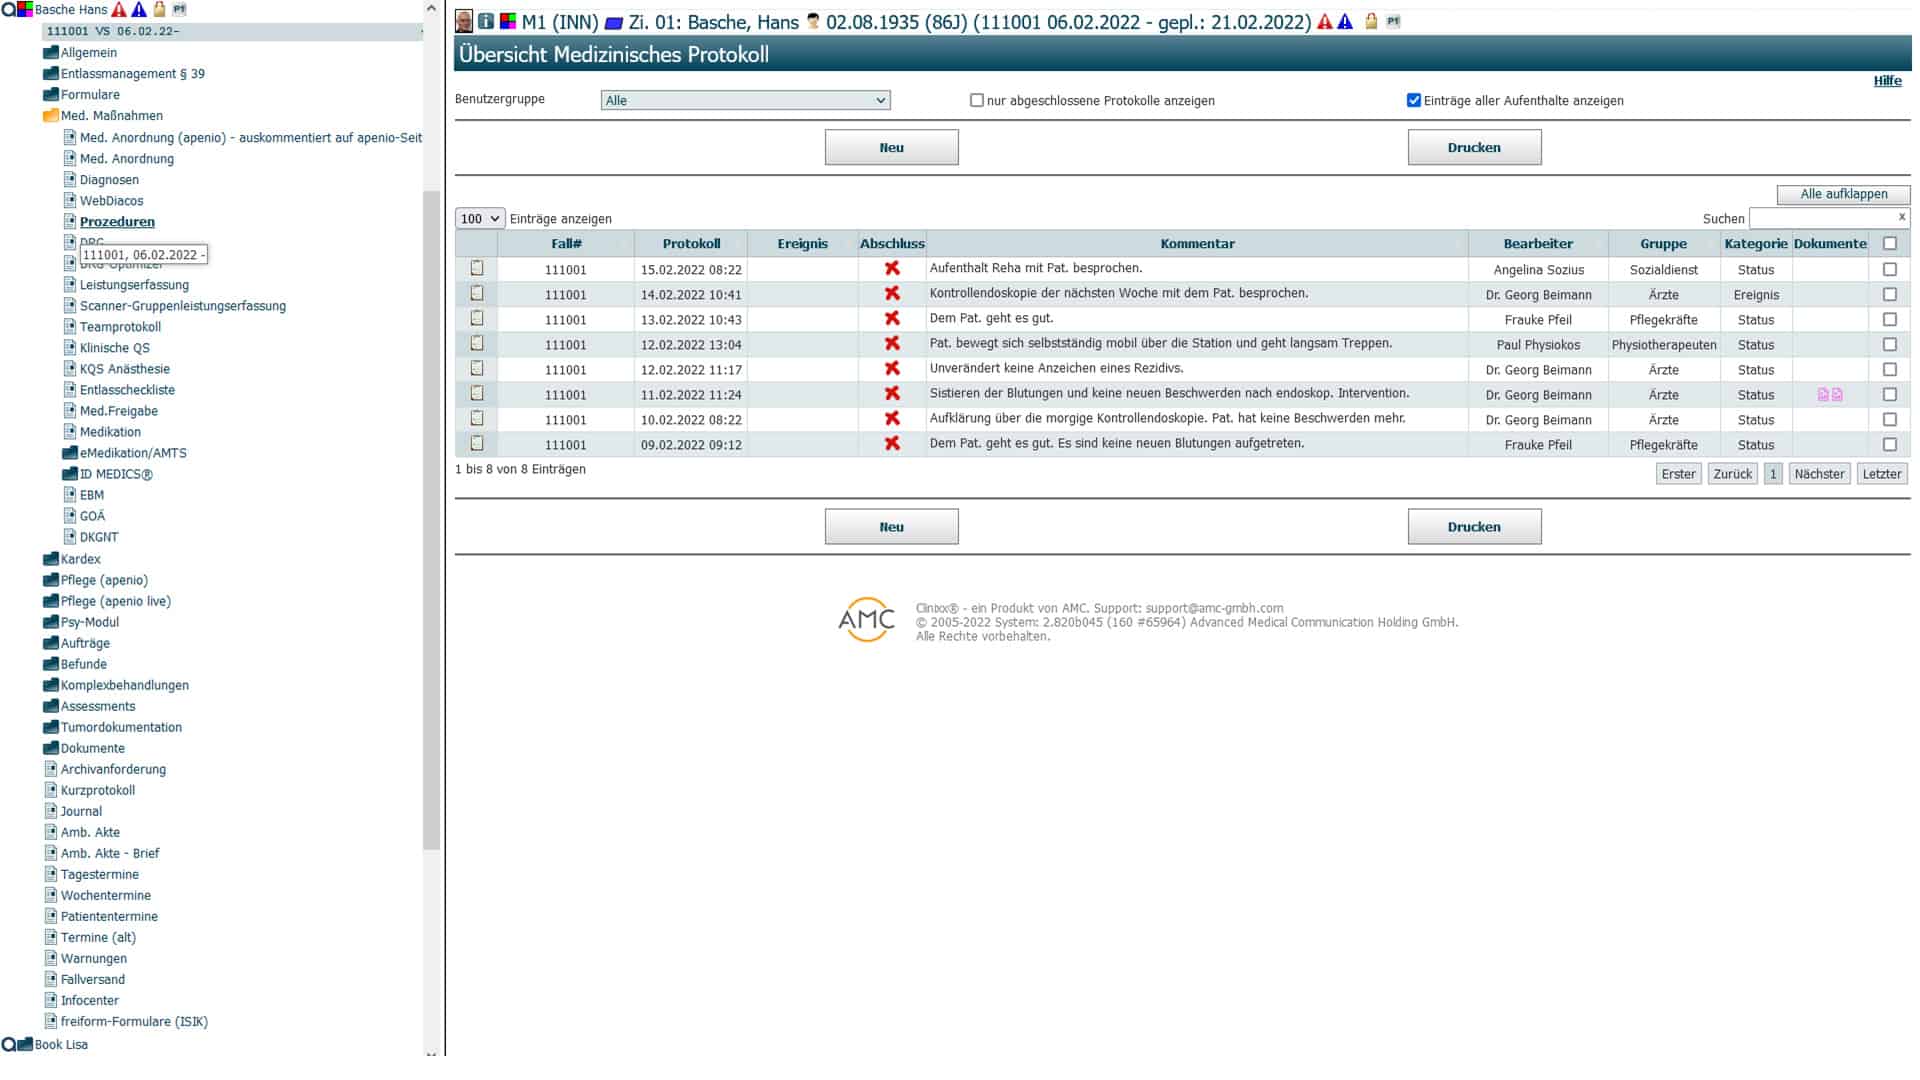Select Entlasscheckliste in the sidebar tree
This screenshot has width=1920, height=1080.
[x=127, y=390]
